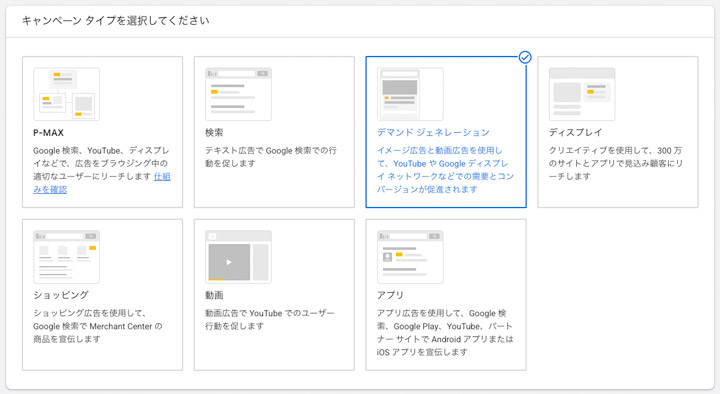
Task: Click the デマンド ジェネレーション illustration icon
Action: (410, 94)
